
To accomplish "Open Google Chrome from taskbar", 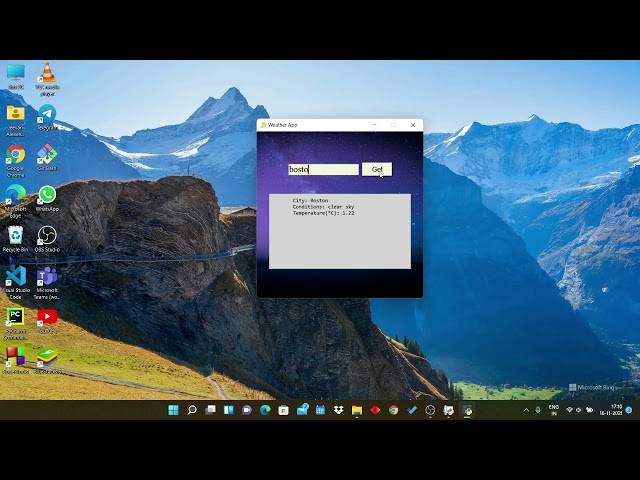I will [393, 410].
